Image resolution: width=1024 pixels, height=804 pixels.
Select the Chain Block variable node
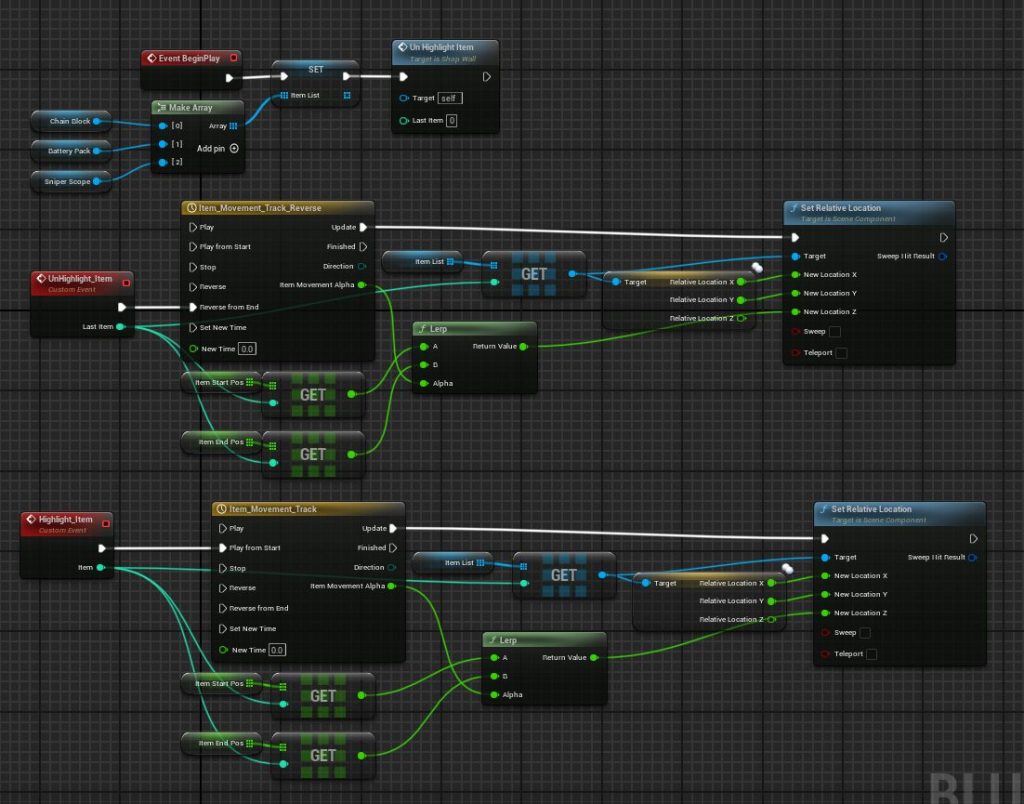point(70,121)
